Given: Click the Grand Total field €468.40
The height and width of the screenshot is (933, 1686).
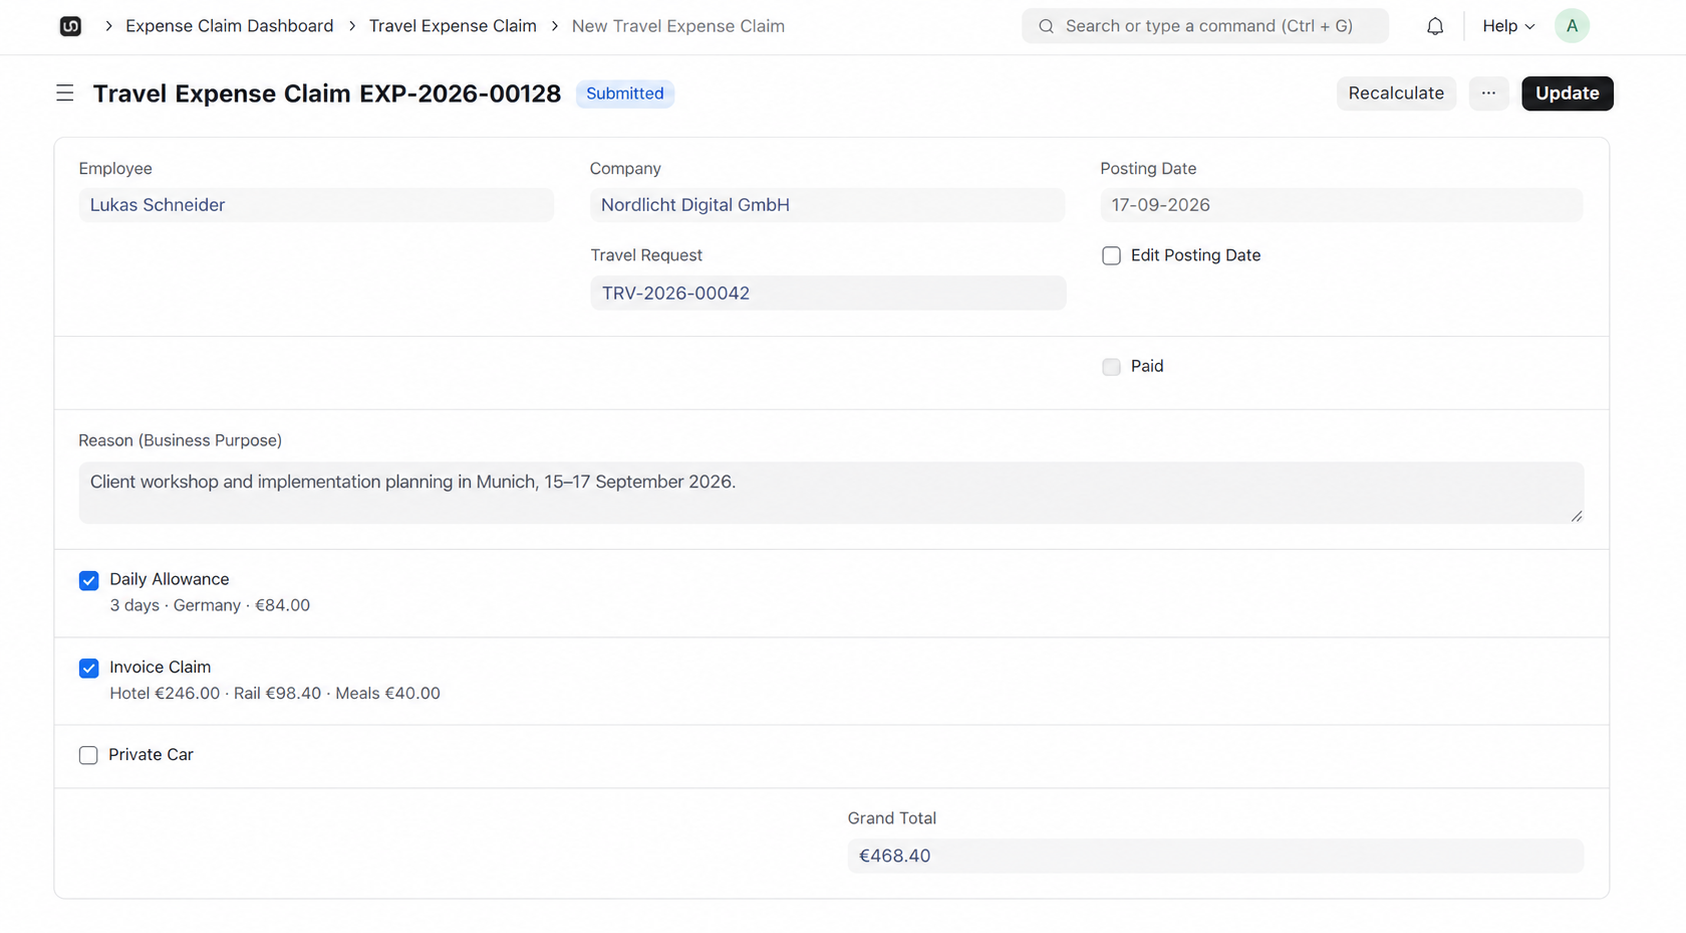Looking at the screenshot, I should pos(1215,856).
